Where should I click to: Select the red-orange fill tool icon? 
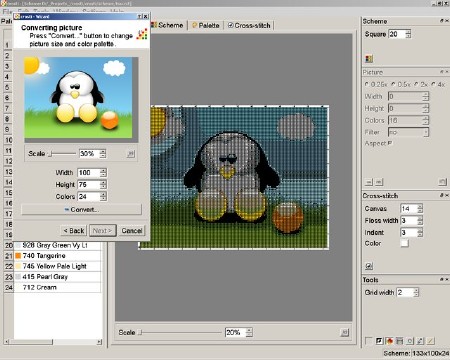click(x=389, y=341)
